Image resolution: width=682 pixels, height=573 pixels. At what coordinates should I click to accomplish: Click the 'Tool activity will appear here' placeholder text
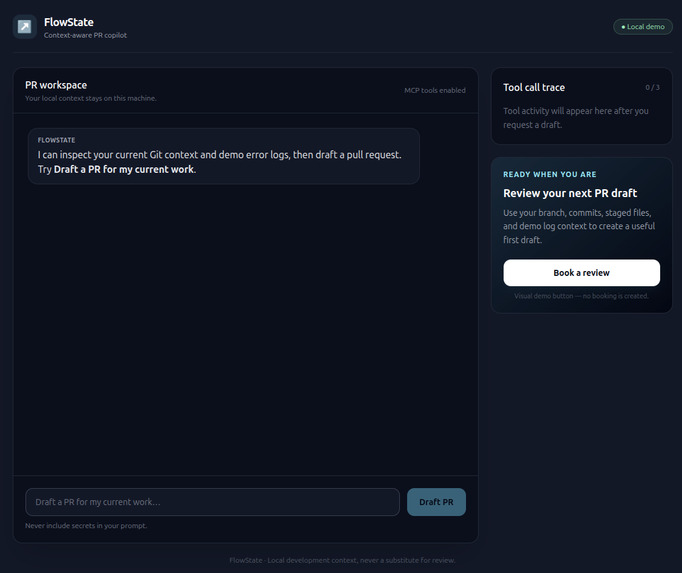click(576, 118)
